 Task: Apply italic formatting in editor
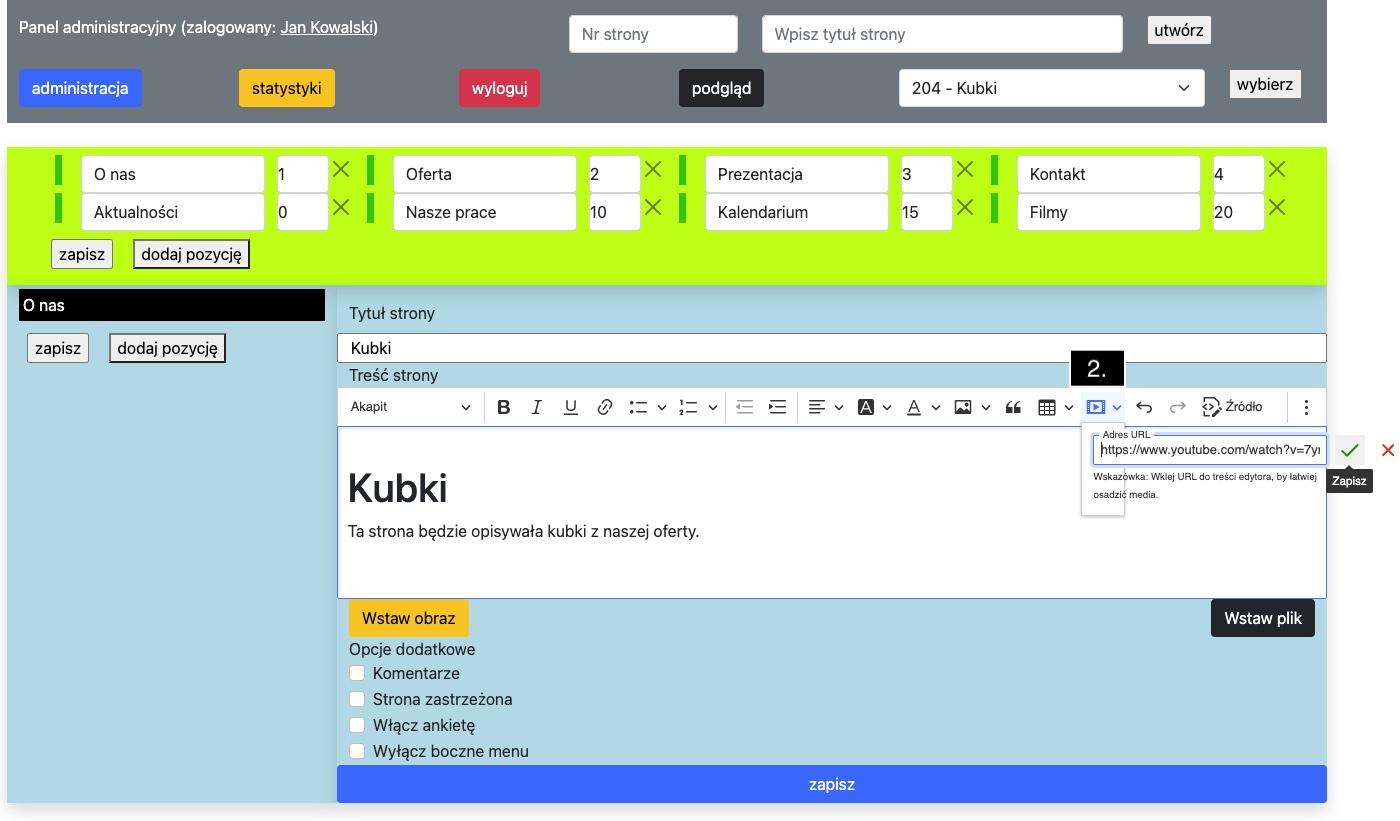click(x=537, y=407)
